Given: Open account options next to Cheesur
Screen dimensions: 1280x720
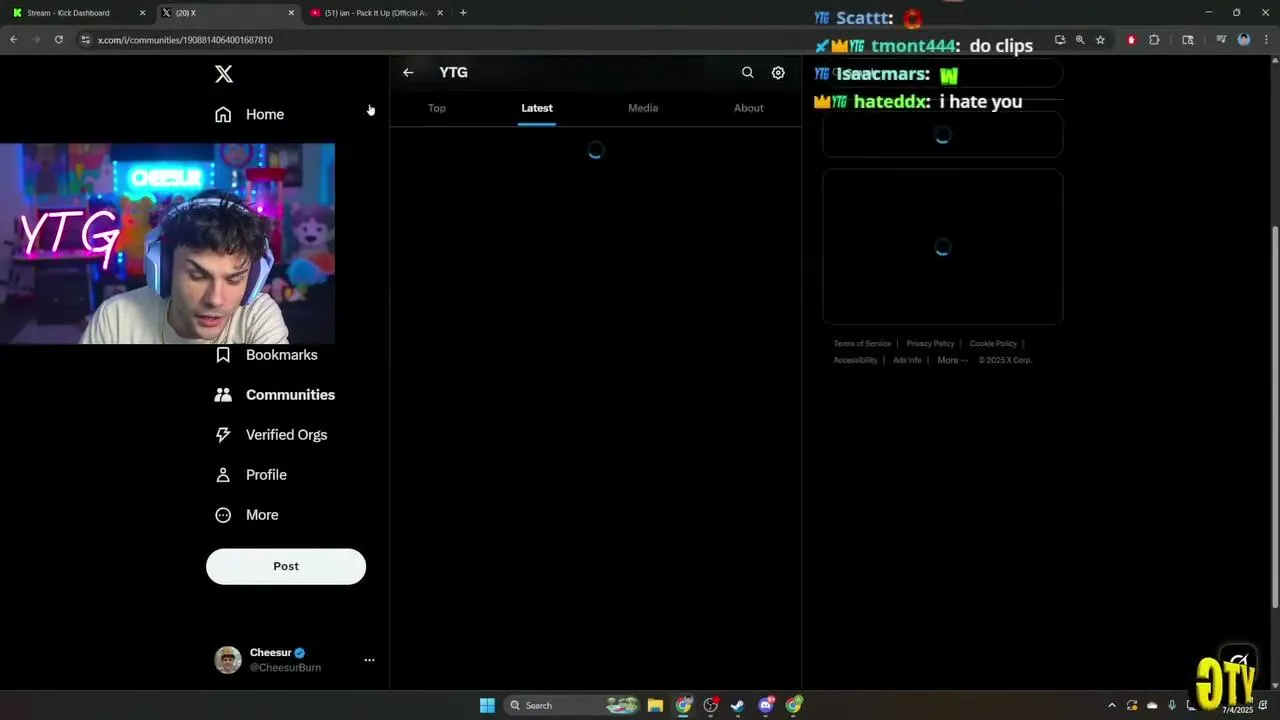Looking at the screenshot, I should 369,660.
